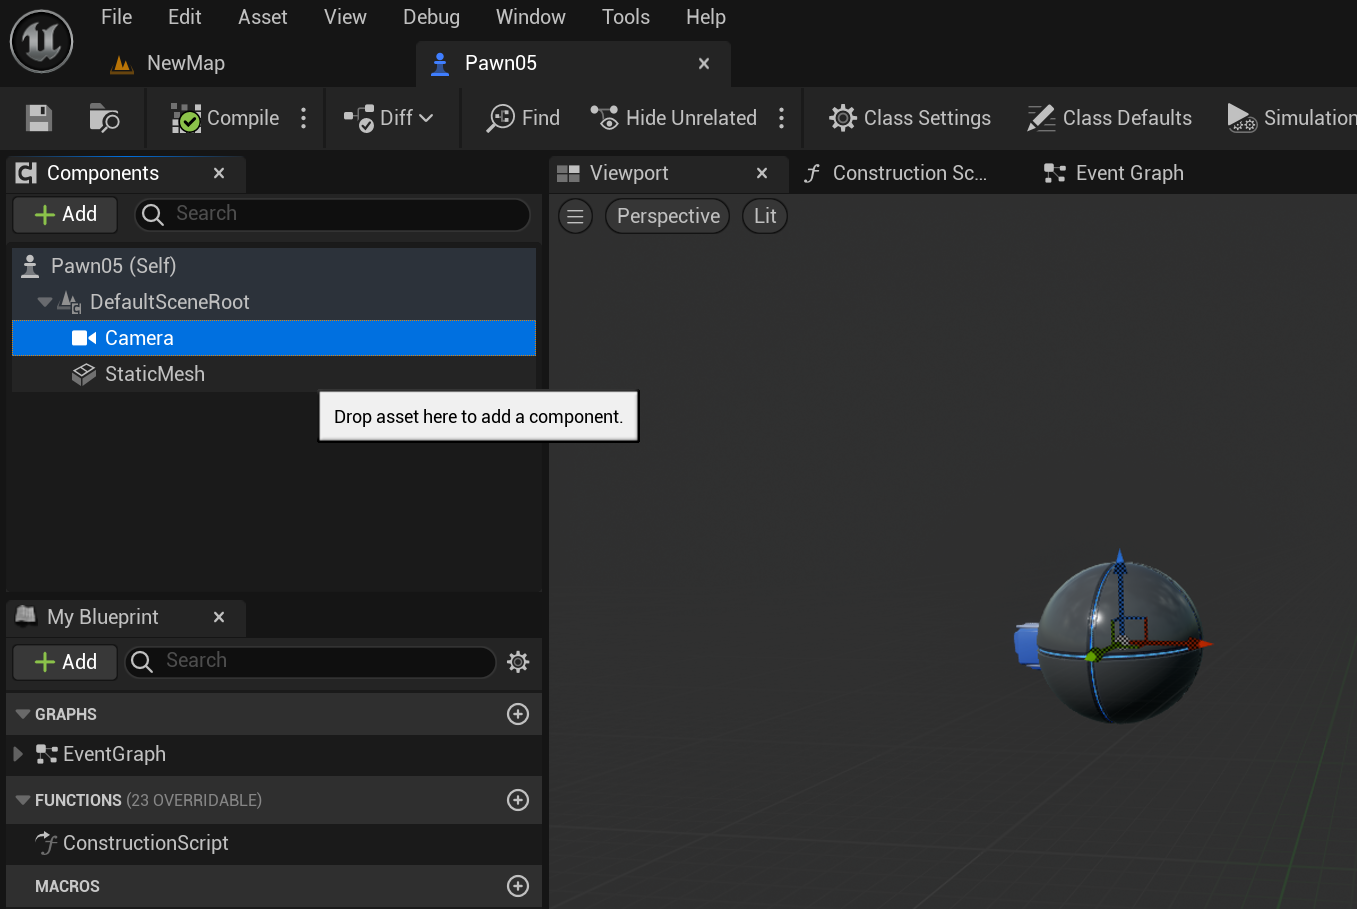Click the Find toolbar button
Image resolution: width=1357 pixels, height=909 pixels.
tap(523, 118)
